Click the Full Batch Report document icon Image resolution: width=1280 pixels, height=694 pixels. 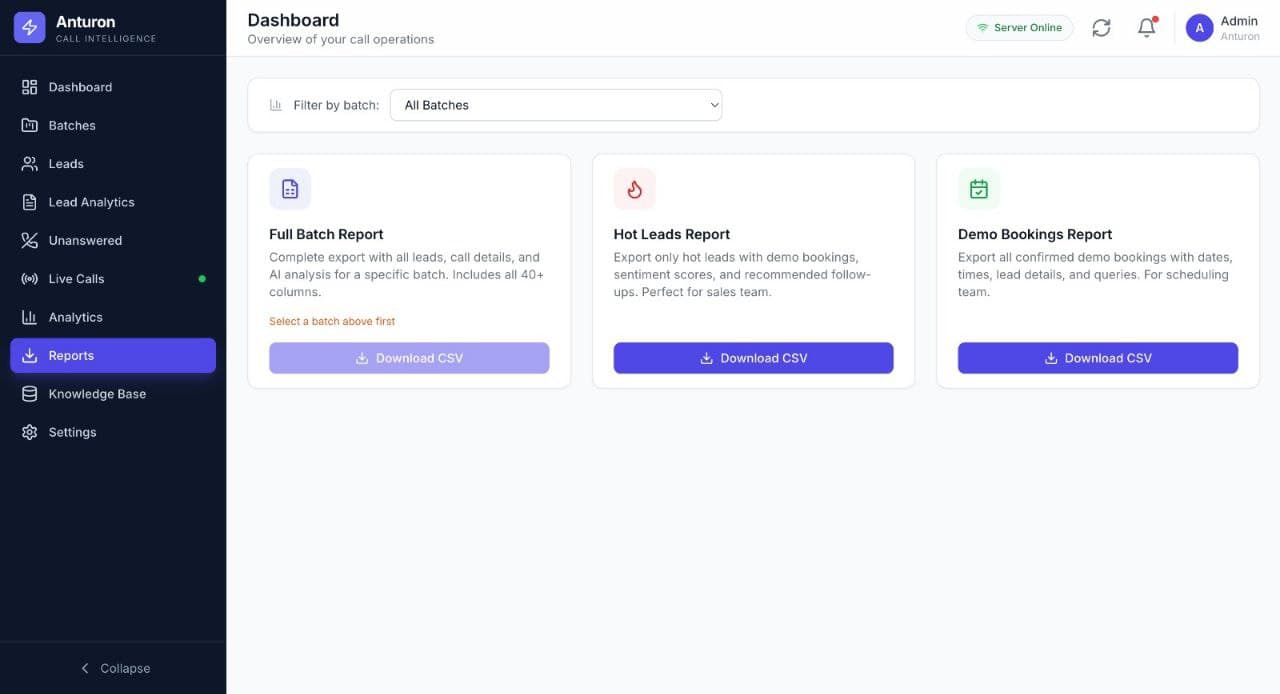pyautogui.click(x=290, y=189)
